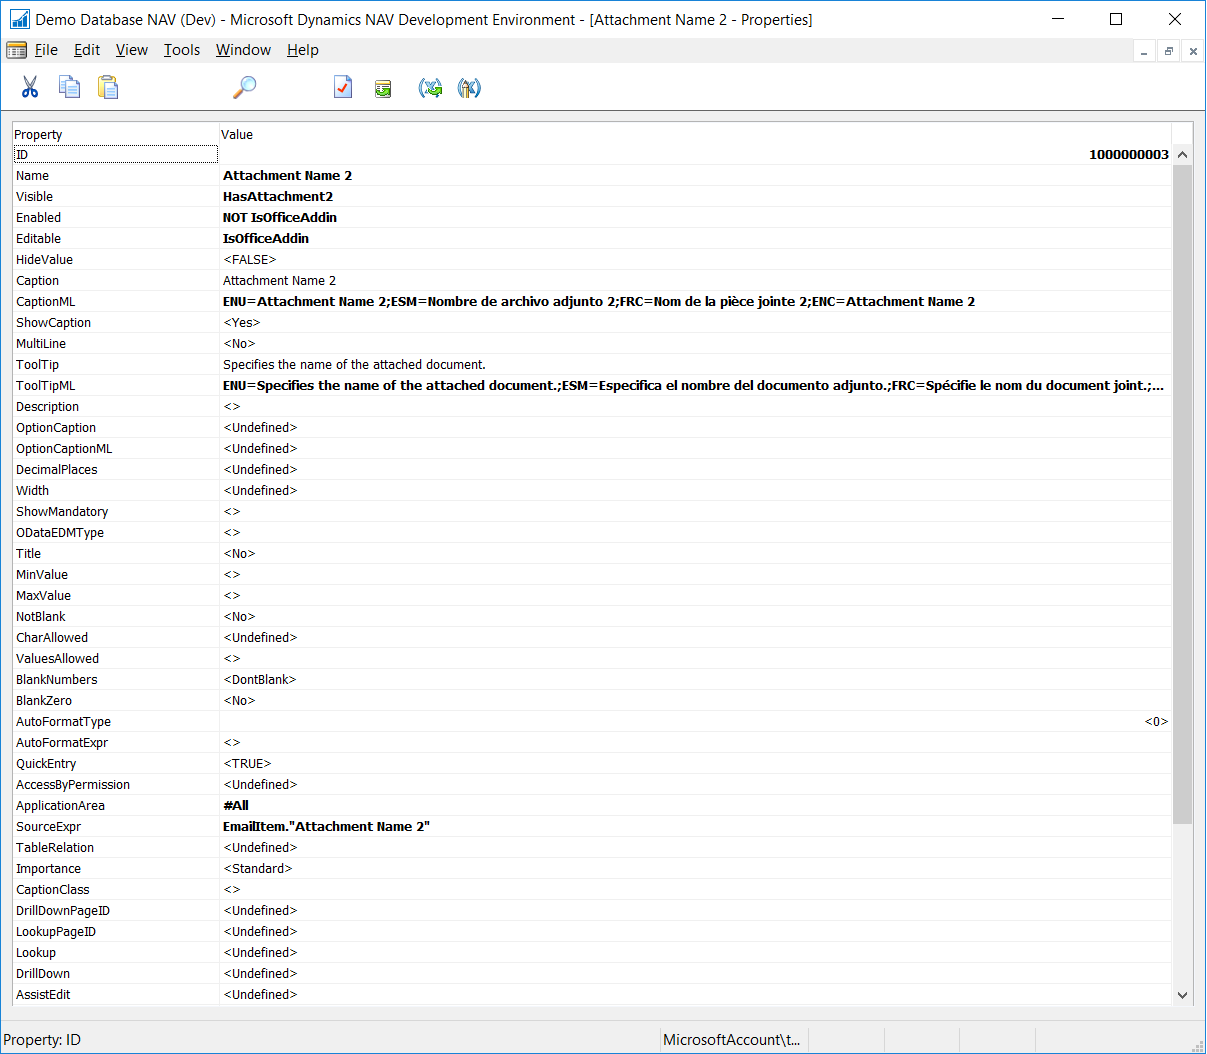Click the document with red checkmark icon
The height and width of the screenshot is (1054, 1207).
click(343, 88)
